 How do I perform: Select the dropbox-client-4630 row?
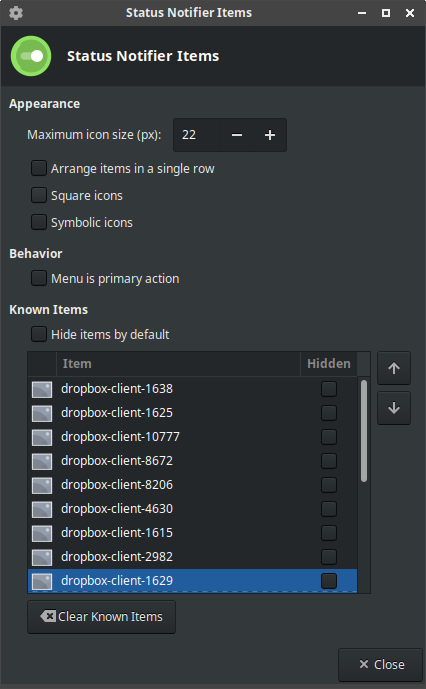point(193,509)
